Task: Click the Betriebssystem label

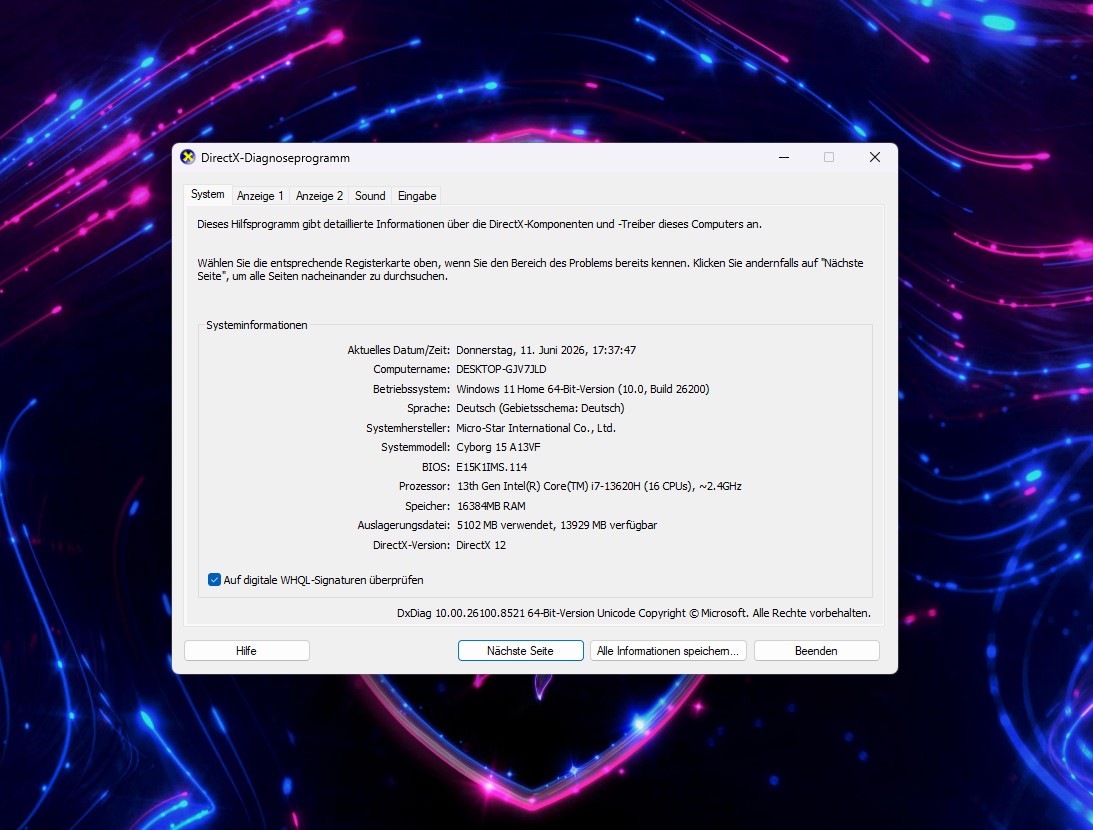Action: pos(412,390)
